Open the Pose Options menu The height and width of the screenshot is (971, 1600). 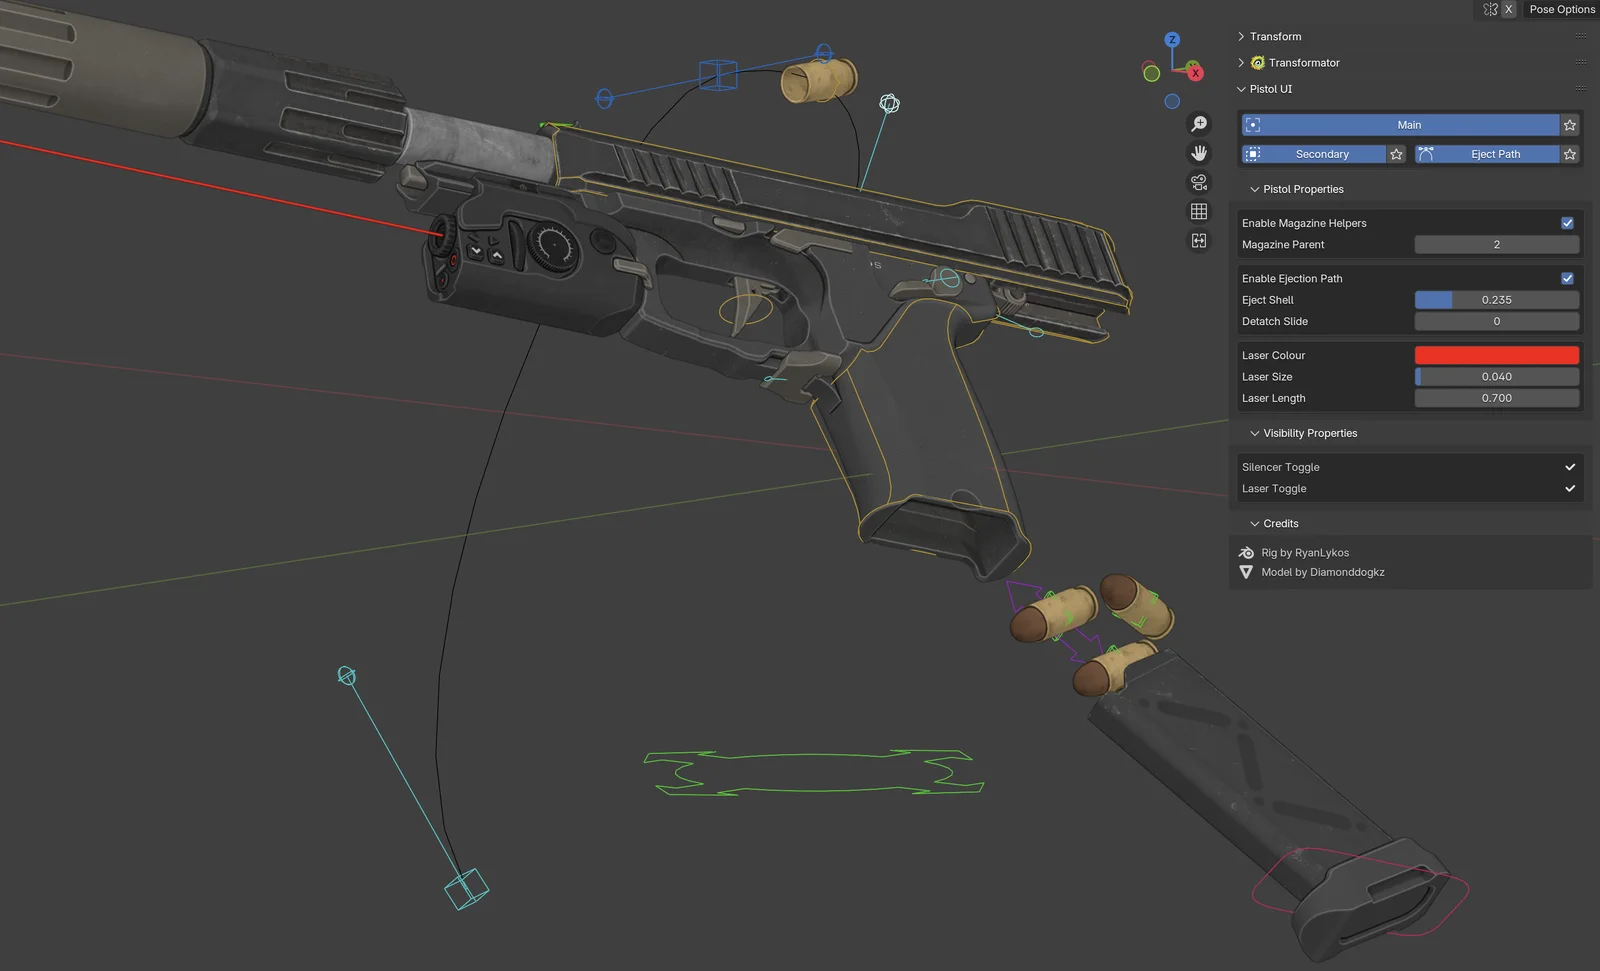(x=1561, y=9)
